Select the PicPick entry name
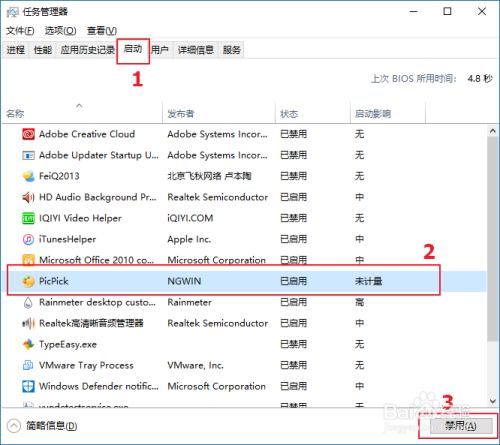This screenshot has height=445, width=500. tap(54, 281)
